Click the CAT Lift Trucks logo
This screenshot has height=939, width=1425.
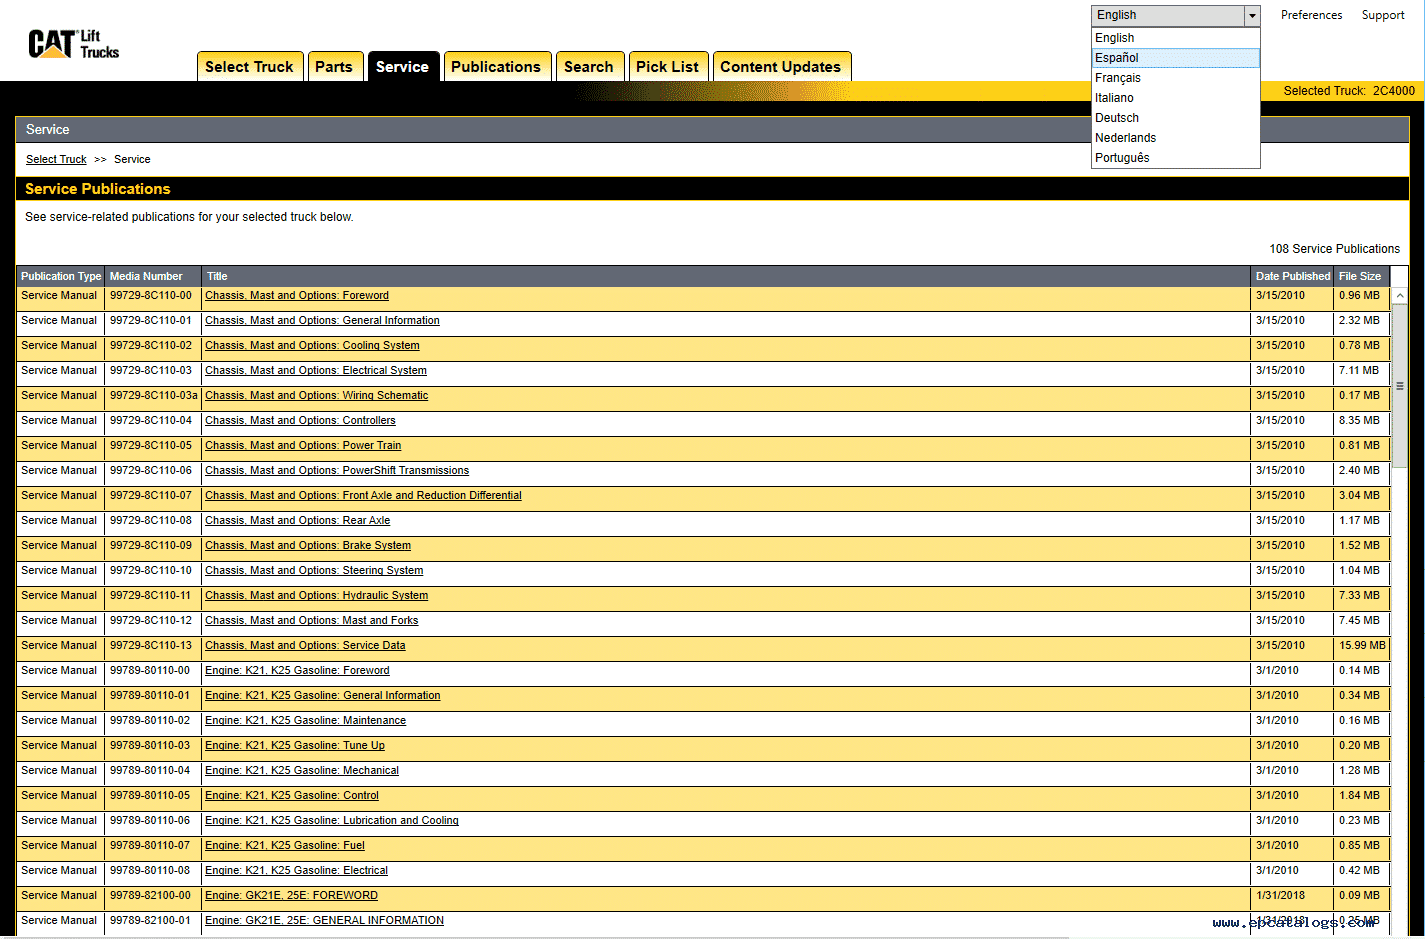click(x=74, y=44)
